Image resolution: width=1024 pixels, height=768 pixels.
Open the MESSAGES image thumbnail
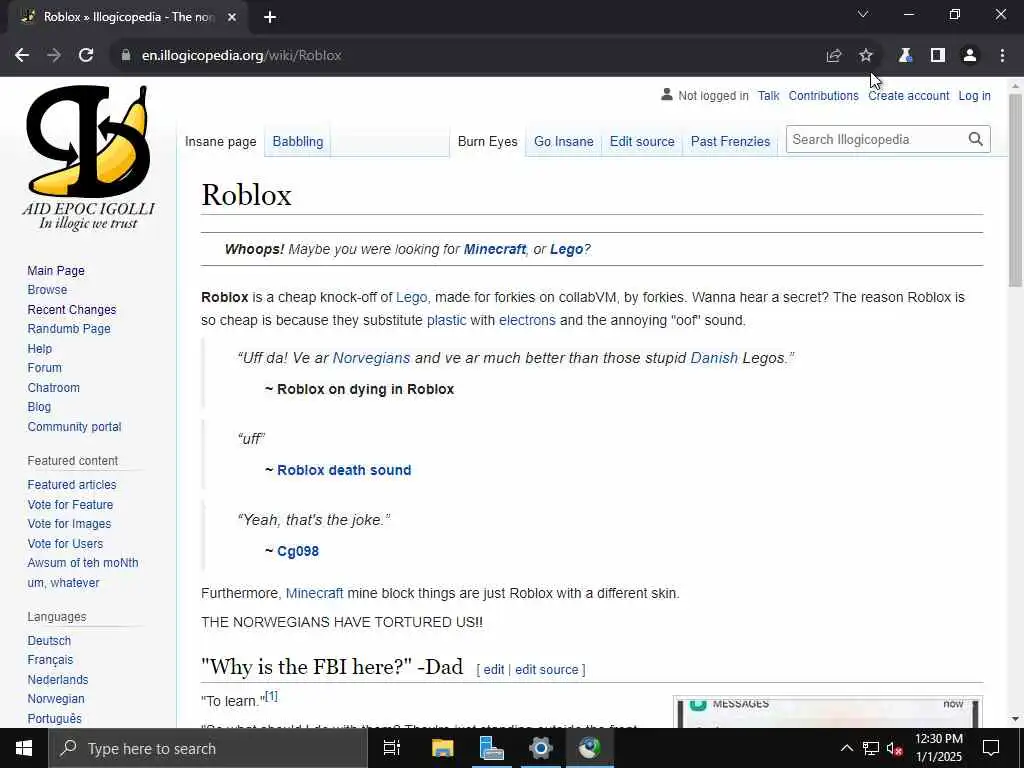point(827,712)
